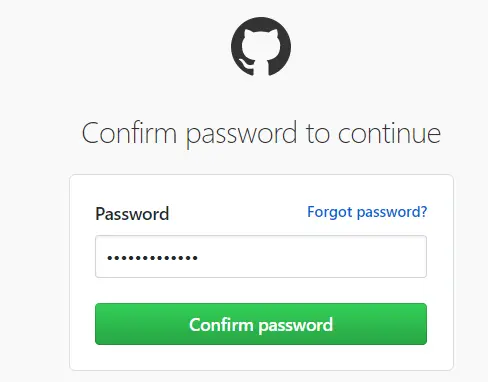Image resolution: width=488 pixels, height=382 pixels.
Task: Go to GitHub home via Octocat icon
Action: 261,47
